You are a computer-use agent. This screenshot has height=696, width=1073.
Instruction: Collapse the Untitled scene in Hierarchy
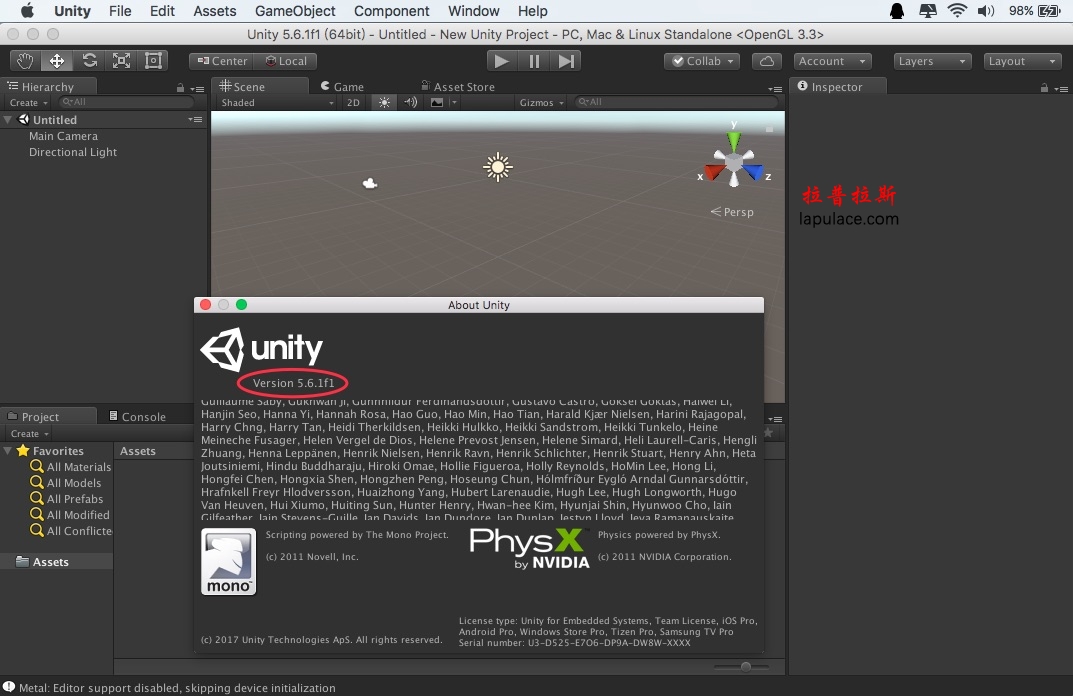coord(8,119)
